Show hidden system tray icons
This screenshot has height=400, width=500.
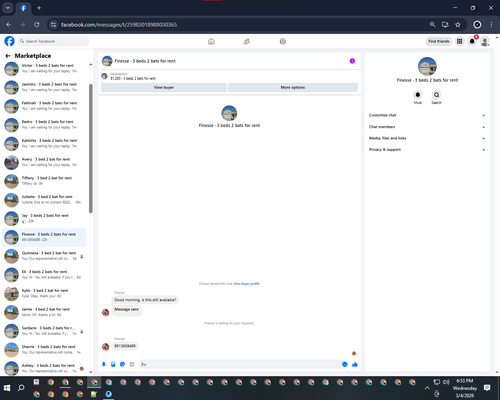[x=427, y=388]
